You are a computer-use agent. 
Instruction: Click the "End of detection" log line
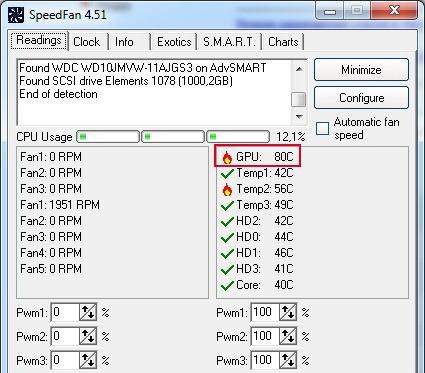click(58, 94)
